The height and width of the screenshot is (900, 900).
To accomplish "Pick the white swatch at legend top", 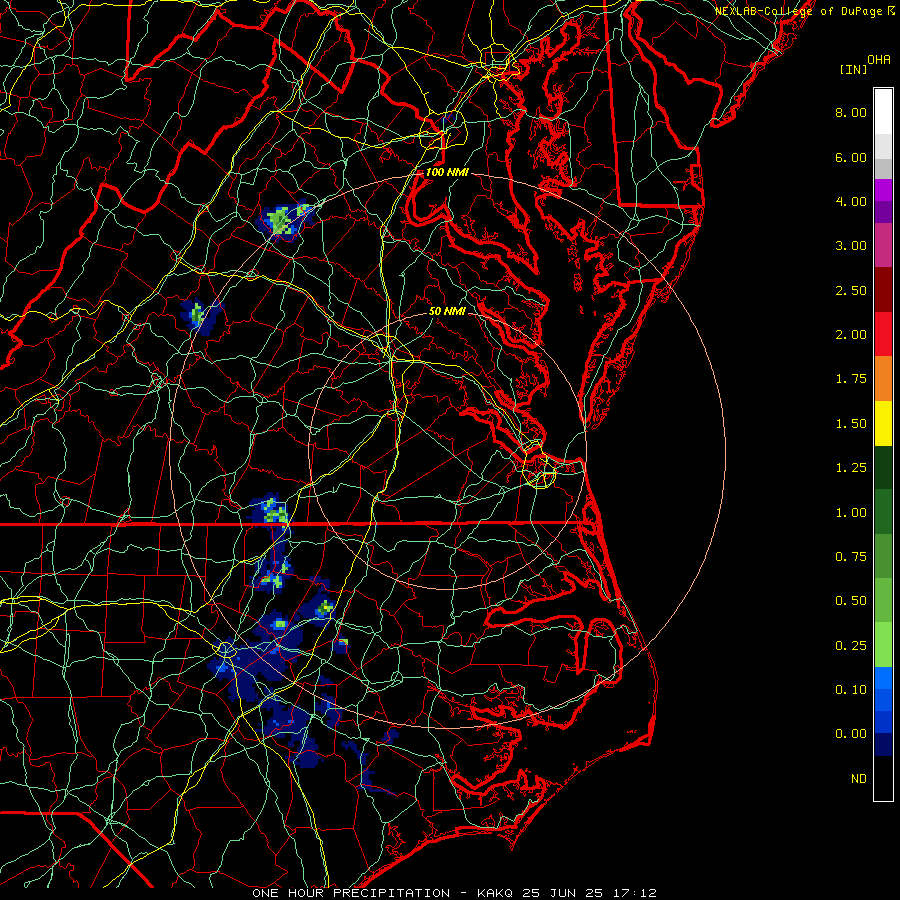I will click(x=883, y=112).
